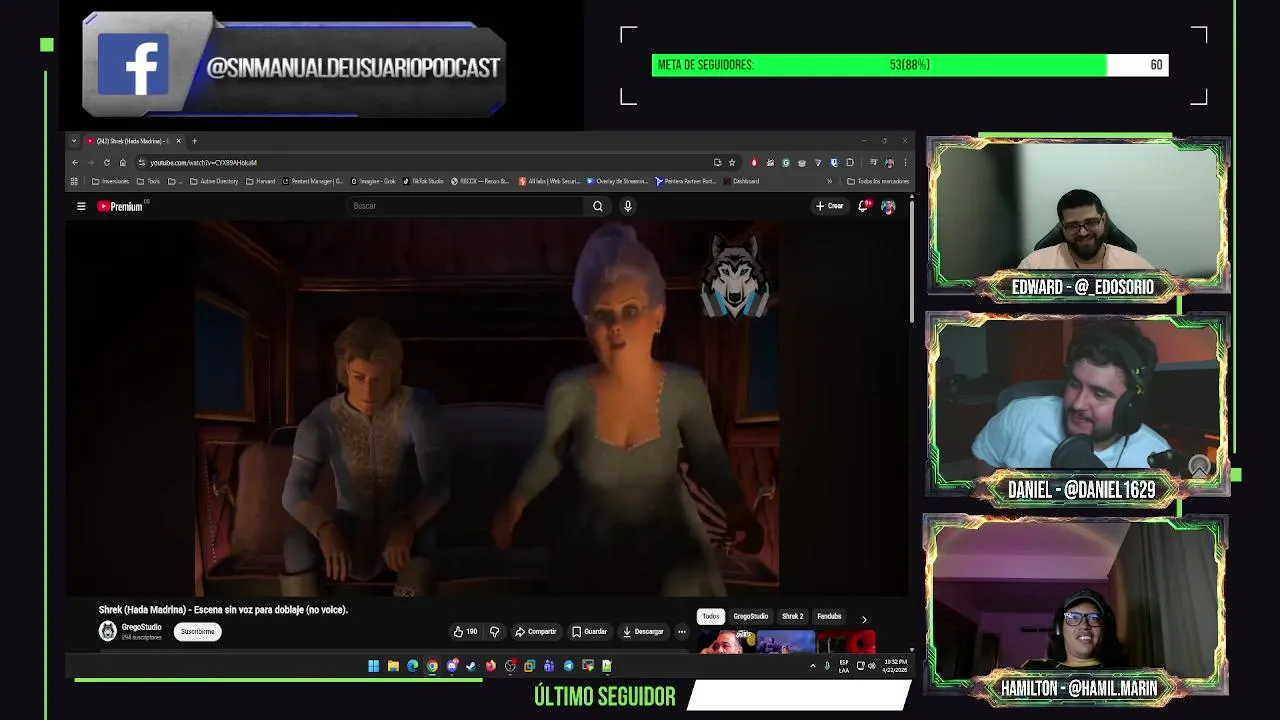Screen dimensions: 1280x720
Task: Click the Suscribirme subscribe button
Action: tap(198, 632)
